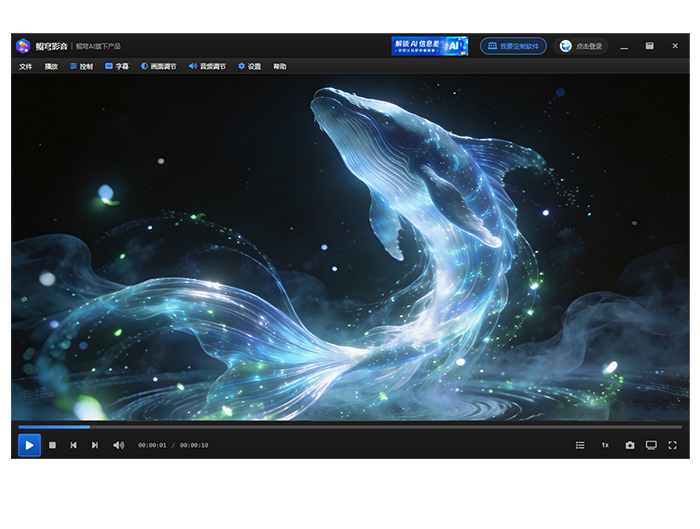Image resolution: width=700 pixels, height=529 pixels.
Task: Open the 播放 menu
Action: 51,67
